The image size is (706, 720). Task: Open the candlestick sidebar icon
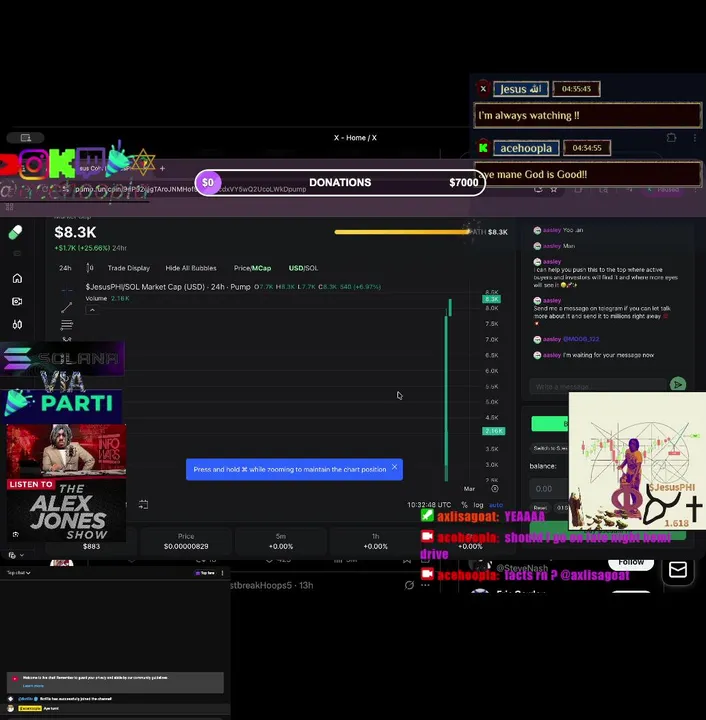pyautogui.click(x=17, y=325)
